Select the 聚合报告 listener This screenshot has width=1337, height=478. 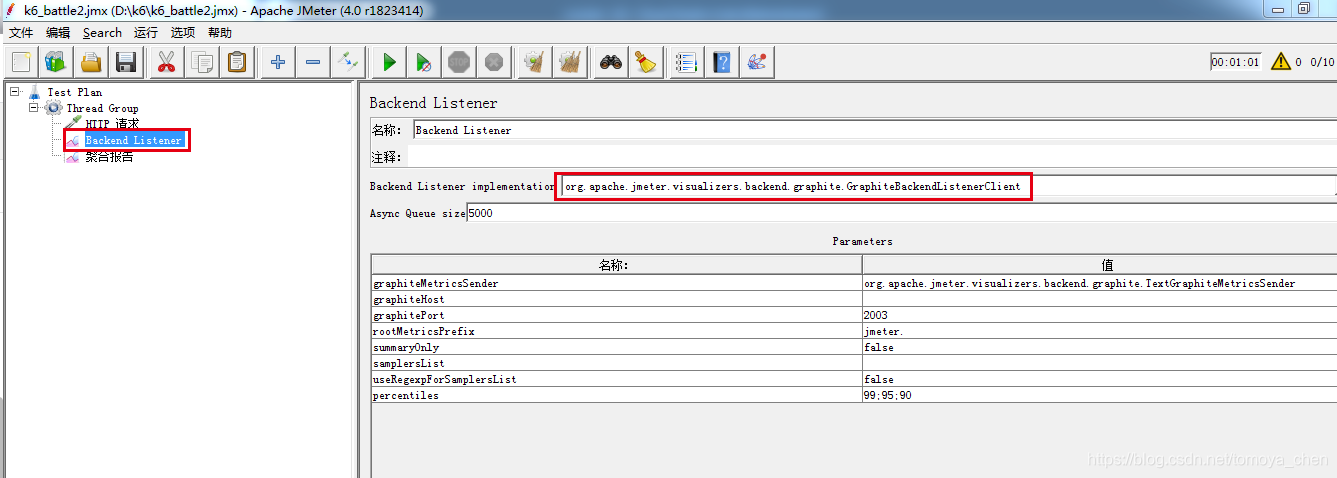pyautogui.click(x=109, y=156)
